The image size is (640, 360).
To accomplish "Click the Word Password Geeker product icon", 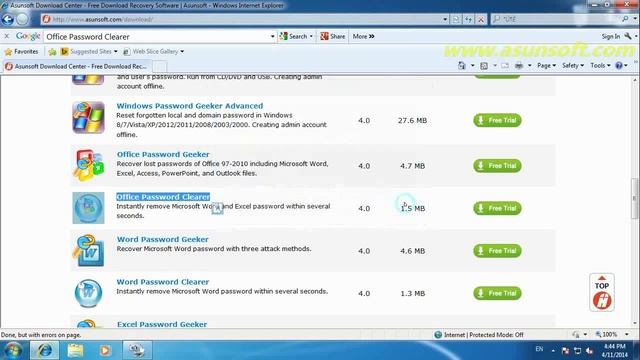I will pos(88,250).
